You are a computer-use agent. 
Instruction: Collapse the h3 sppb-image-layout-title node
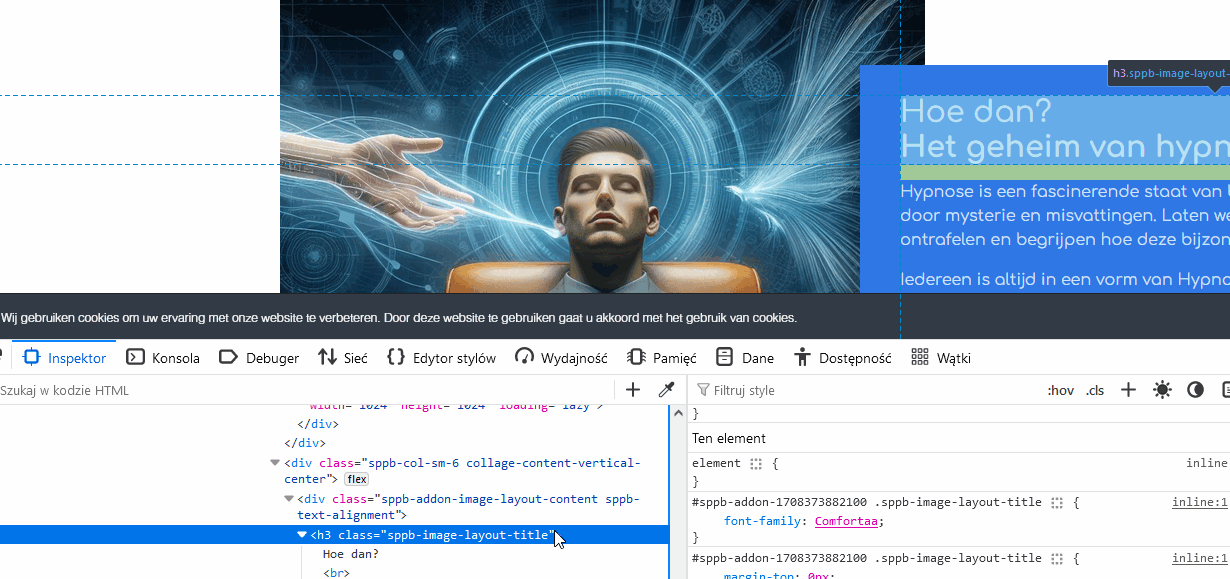point(302,535)
